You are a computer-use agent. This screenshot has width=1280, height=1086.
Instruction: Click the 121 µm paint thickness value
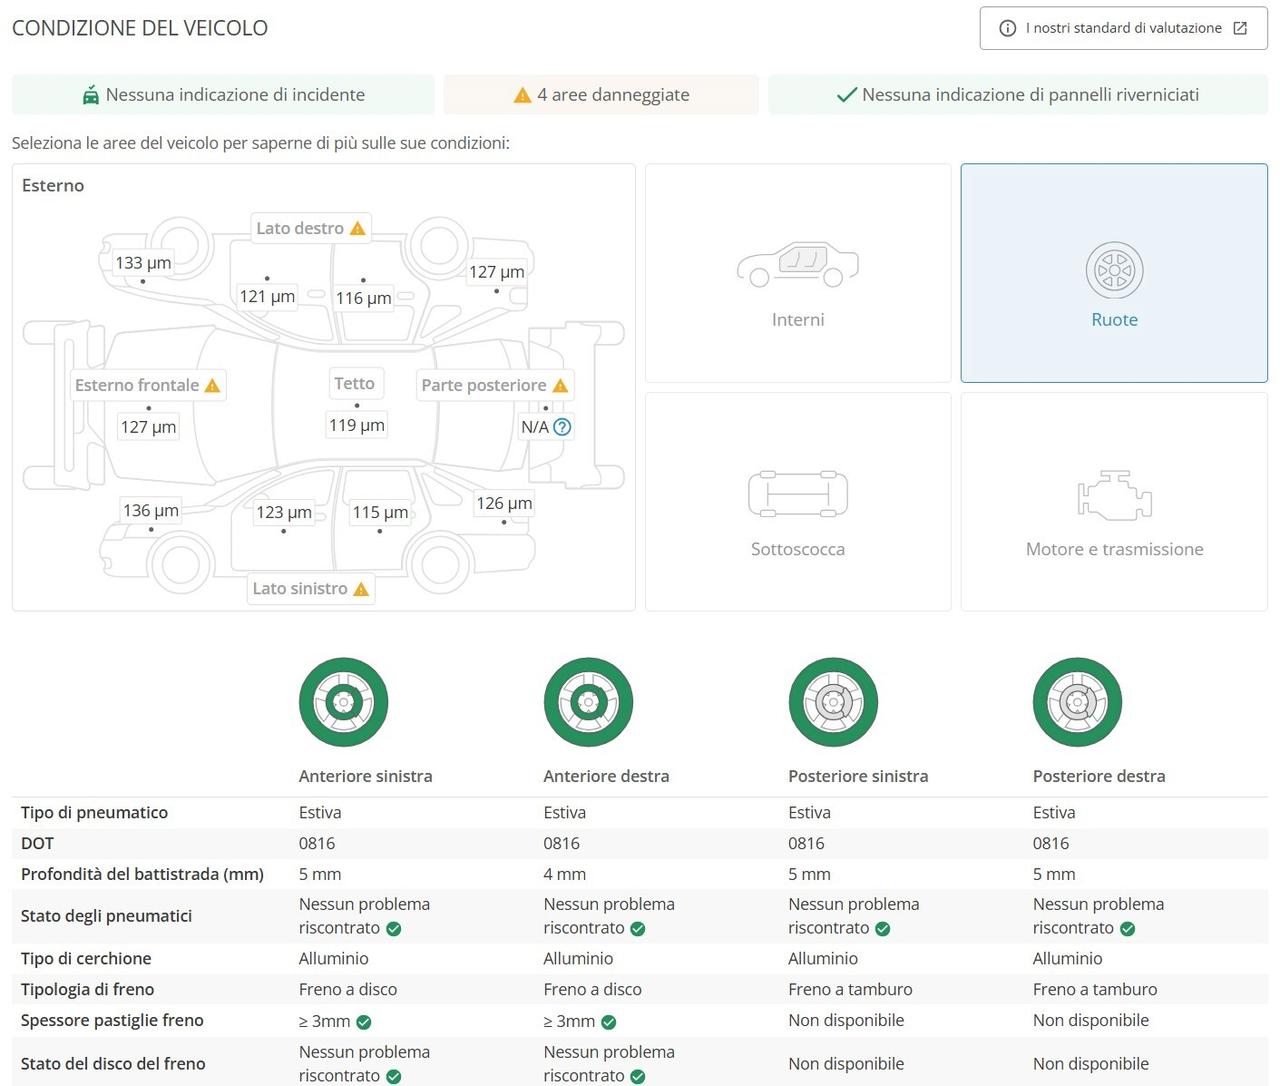coord(267,296)
